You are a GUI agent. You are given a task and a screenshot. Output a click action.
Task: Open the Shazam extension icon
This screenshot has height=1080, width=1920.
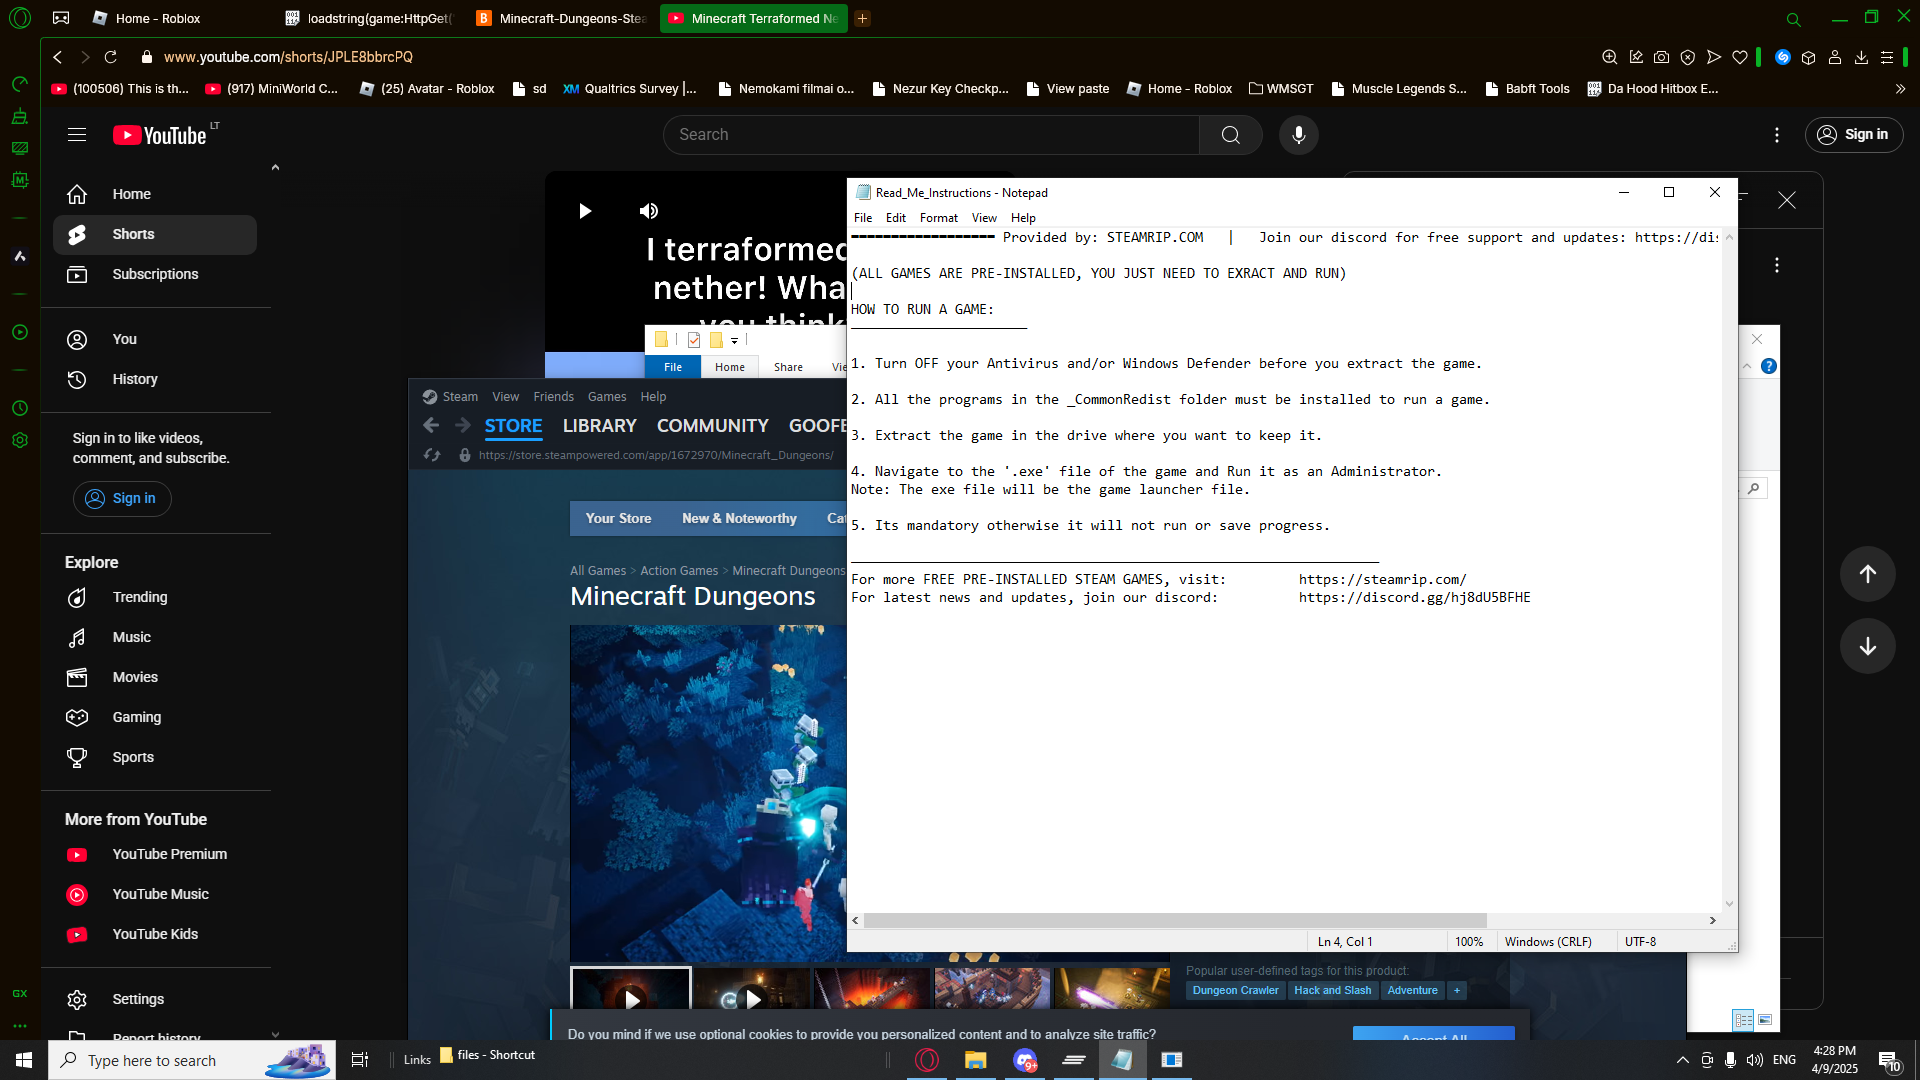tap(1782, 58)
